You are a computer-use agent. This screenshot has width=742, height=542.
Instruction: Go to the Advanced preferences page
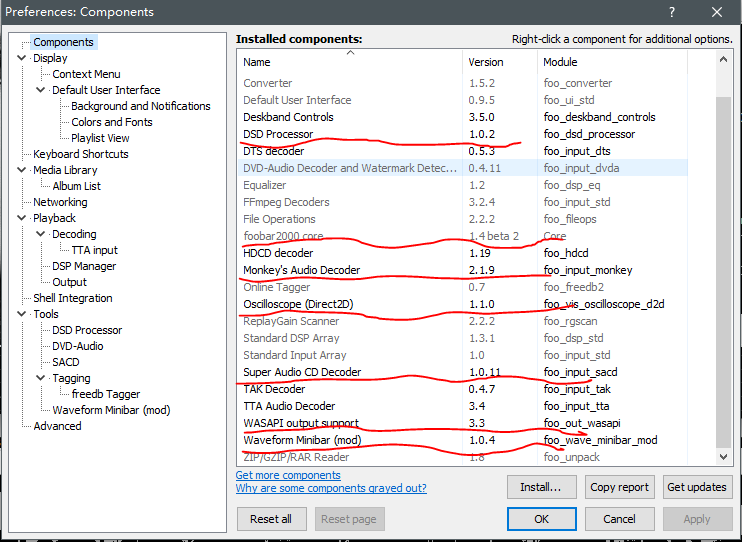pyautogui.click(x=57, y=426)
